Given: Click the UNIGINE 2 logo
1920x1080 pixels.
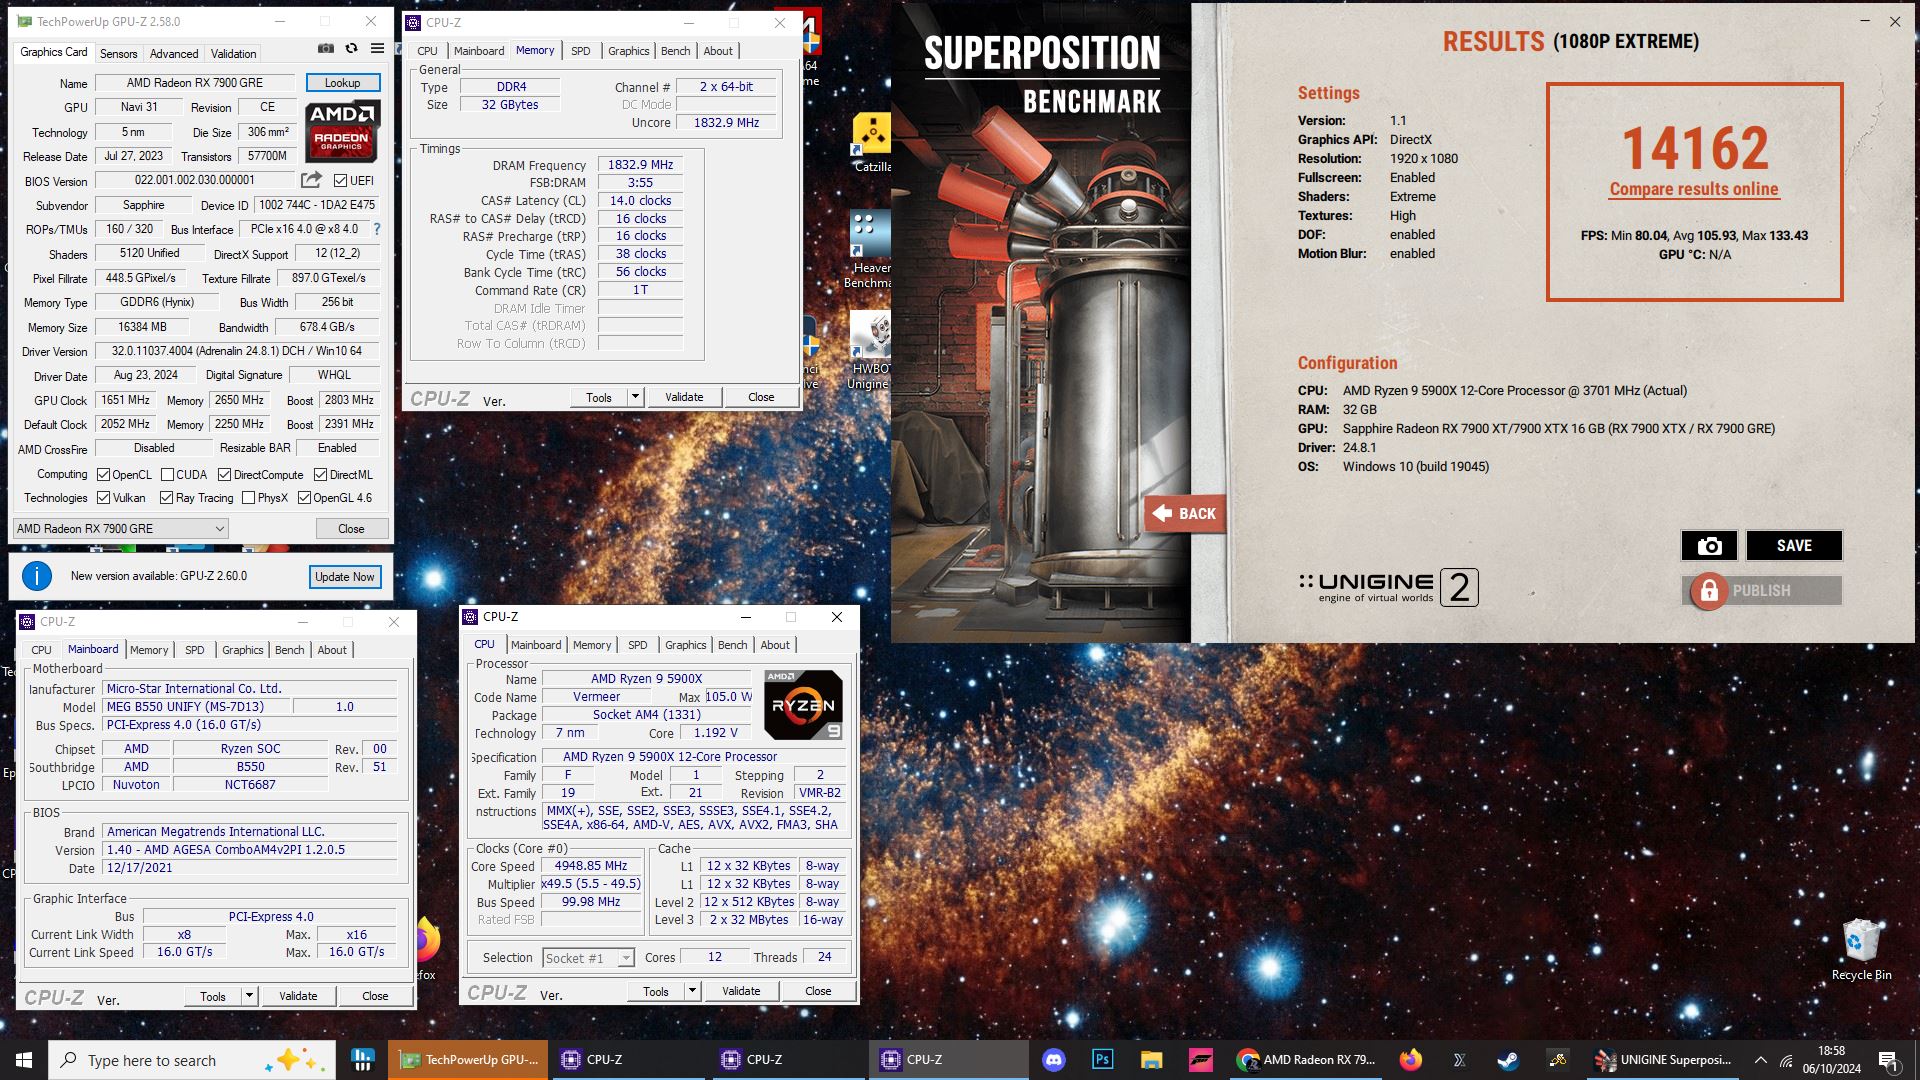Looking at the screenshot, I should [1388, 587].
